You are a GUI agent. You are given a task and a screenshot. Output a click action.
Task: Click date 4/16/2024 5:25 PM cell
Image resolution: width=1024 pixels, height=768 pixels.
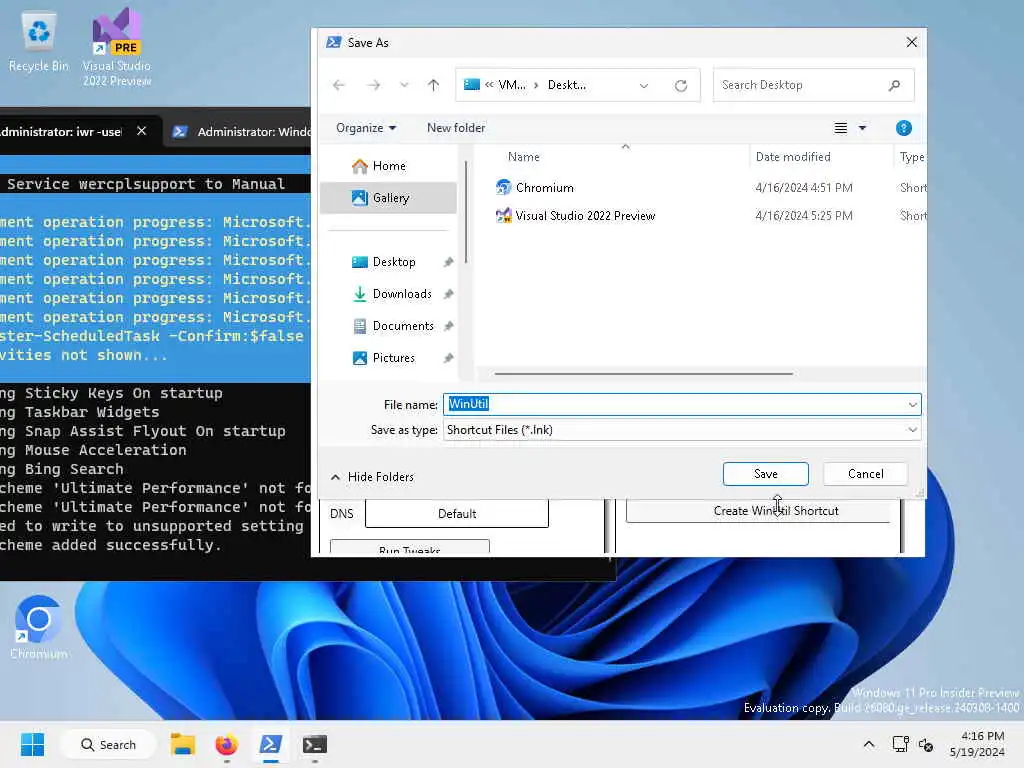pyautogui.click(x=803, y=216)
